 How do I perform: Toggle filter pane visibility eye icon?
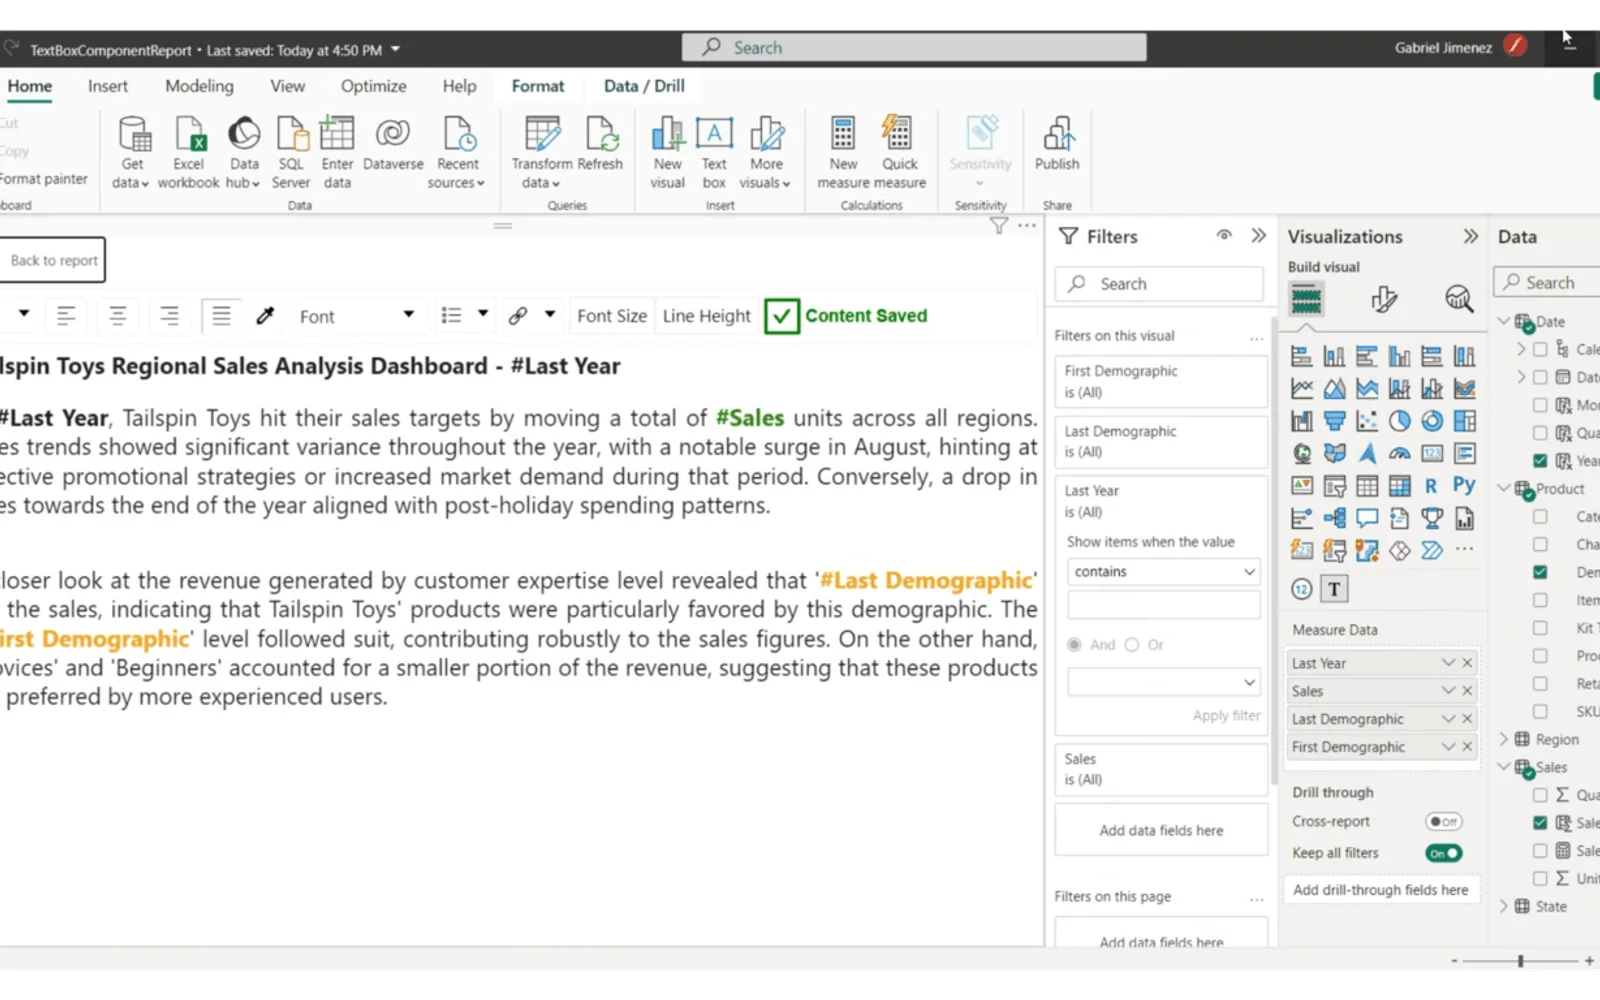point(1224,235)
